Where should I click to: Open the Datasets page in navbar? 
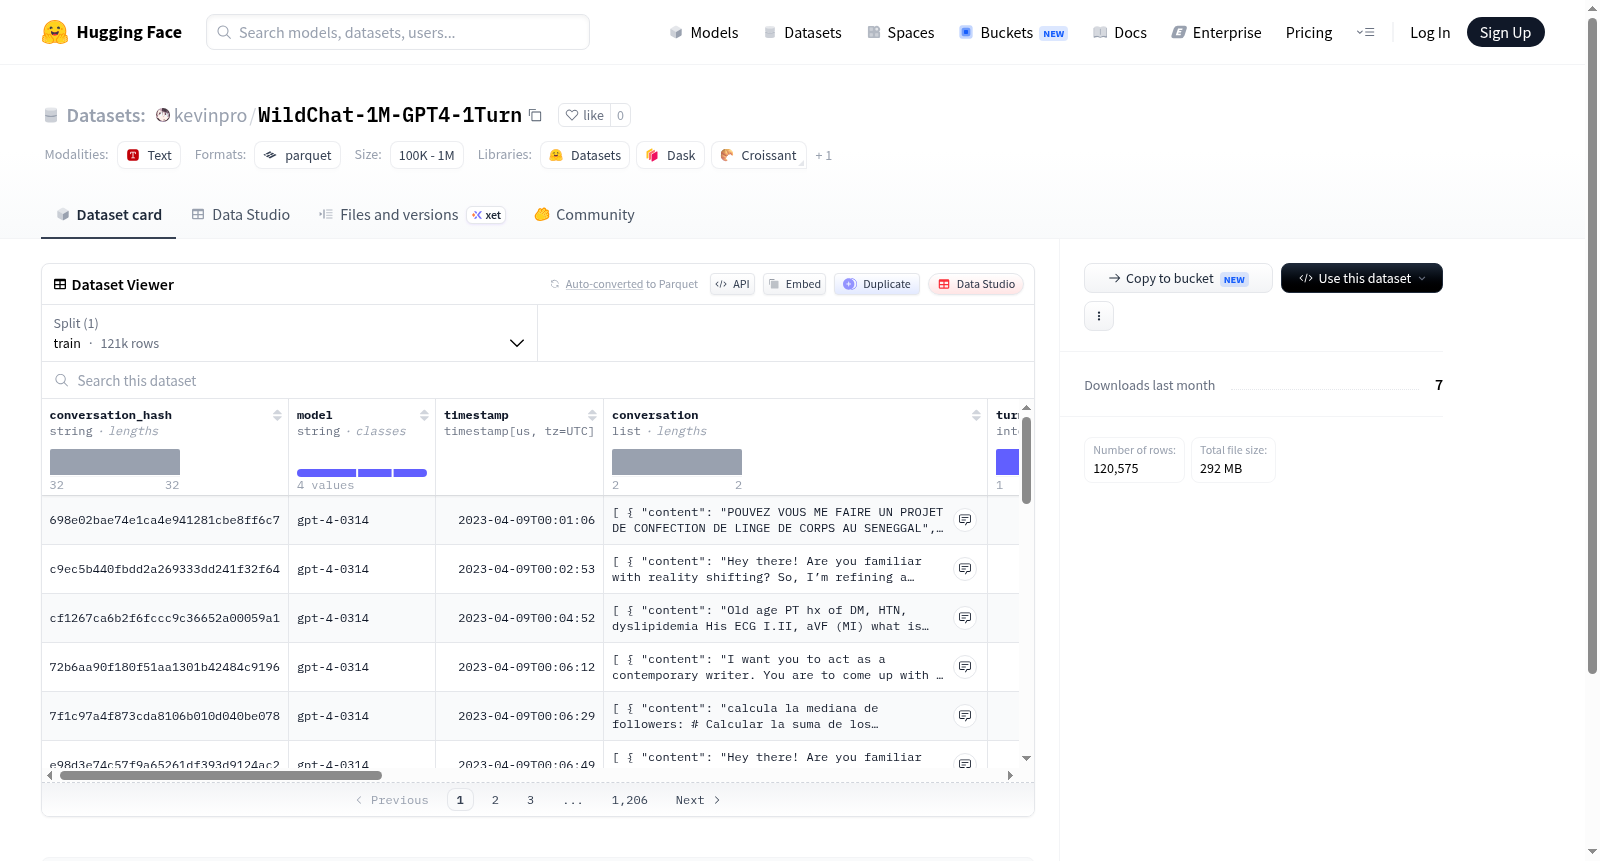point(803,32)
